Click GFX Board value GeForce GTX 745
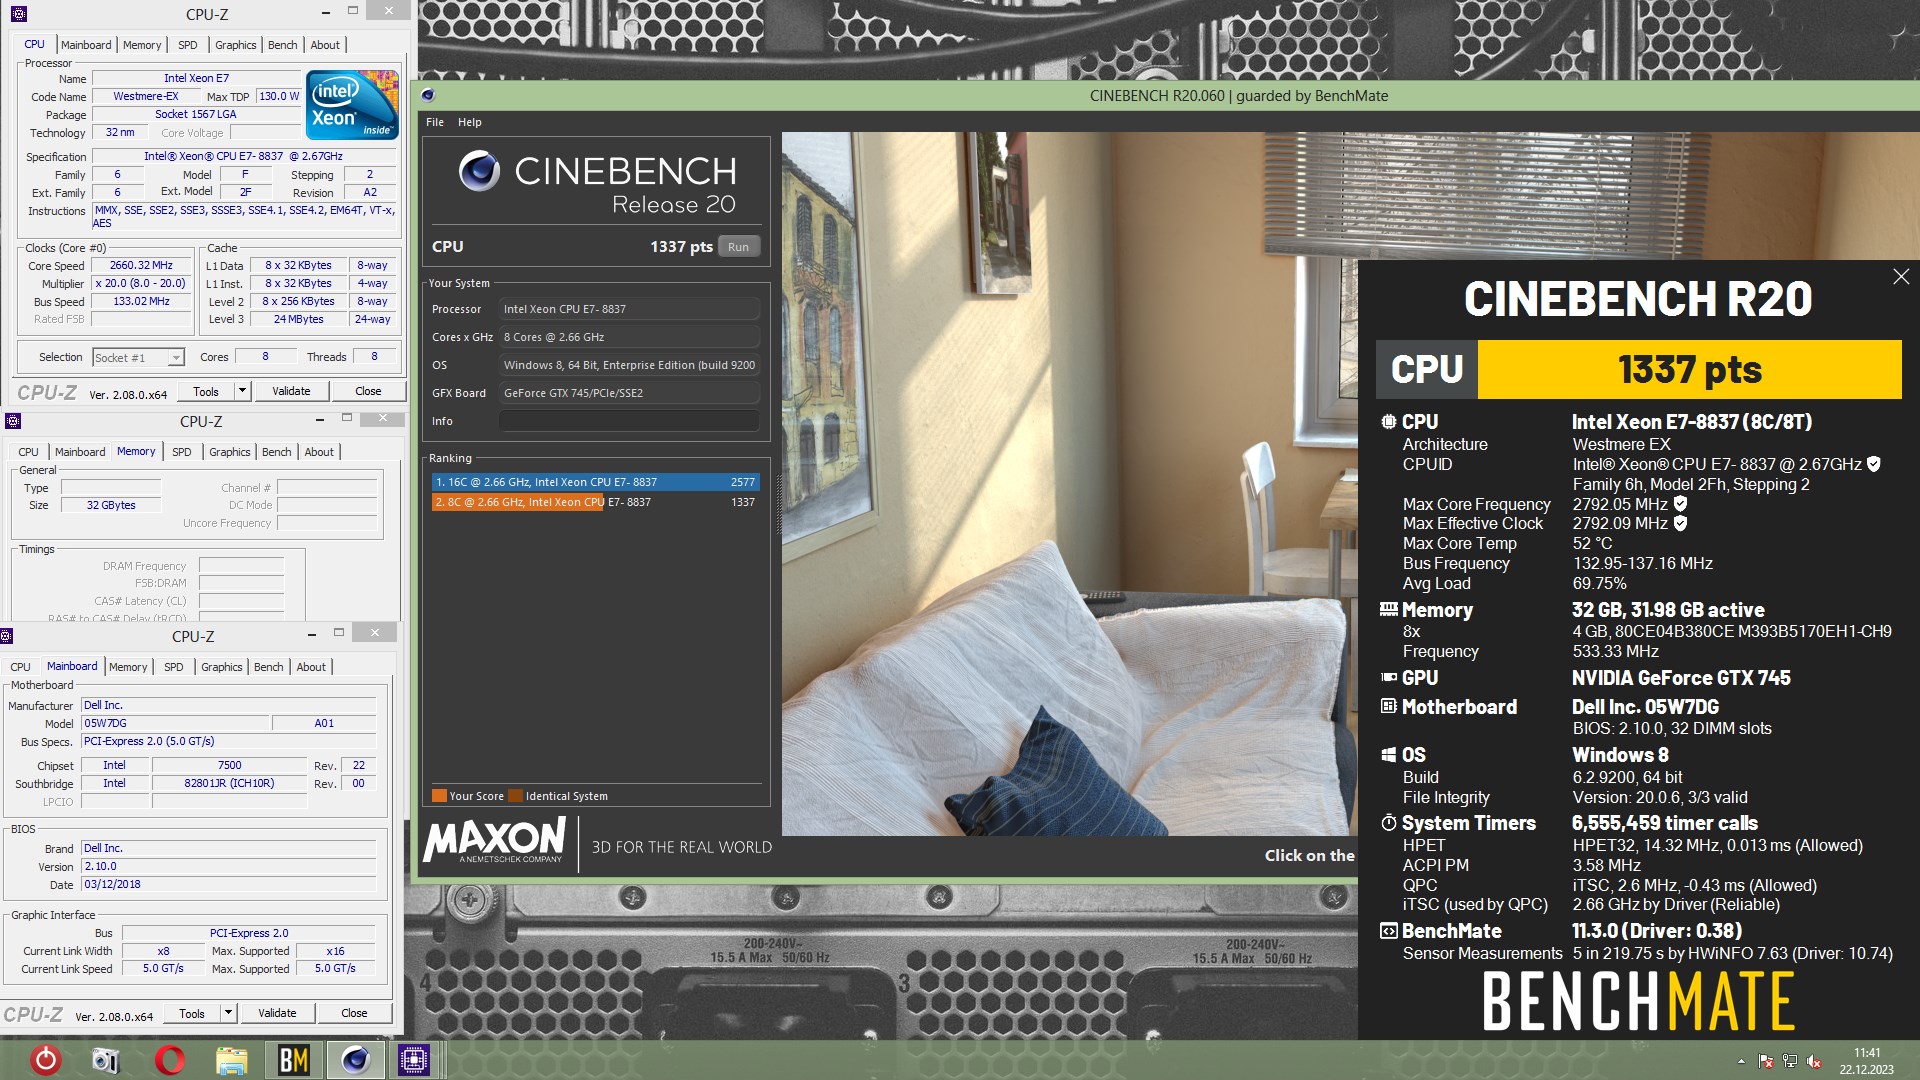Screen dimensions: 1920x1080 [629, 393]
